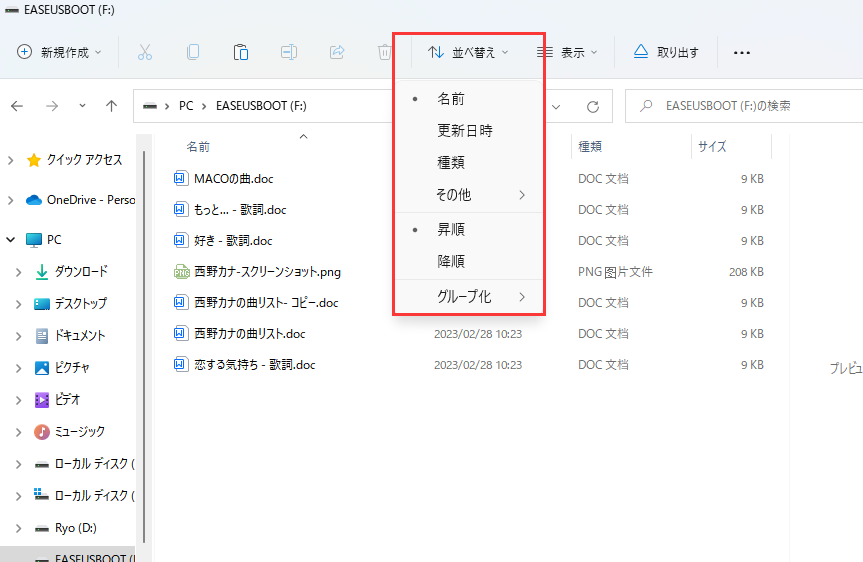
Task: Select file 恋する気持ち - 歌詞.doc
Action: tap(254, 364)
